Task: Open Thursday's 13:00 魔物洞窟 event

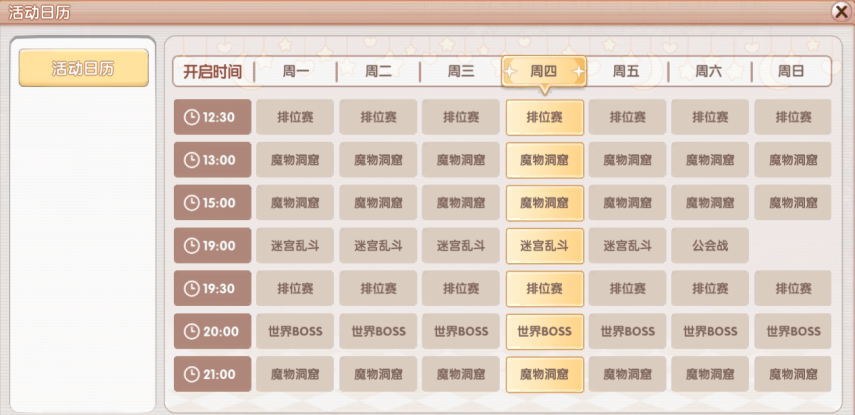Action: coord(545,160)
